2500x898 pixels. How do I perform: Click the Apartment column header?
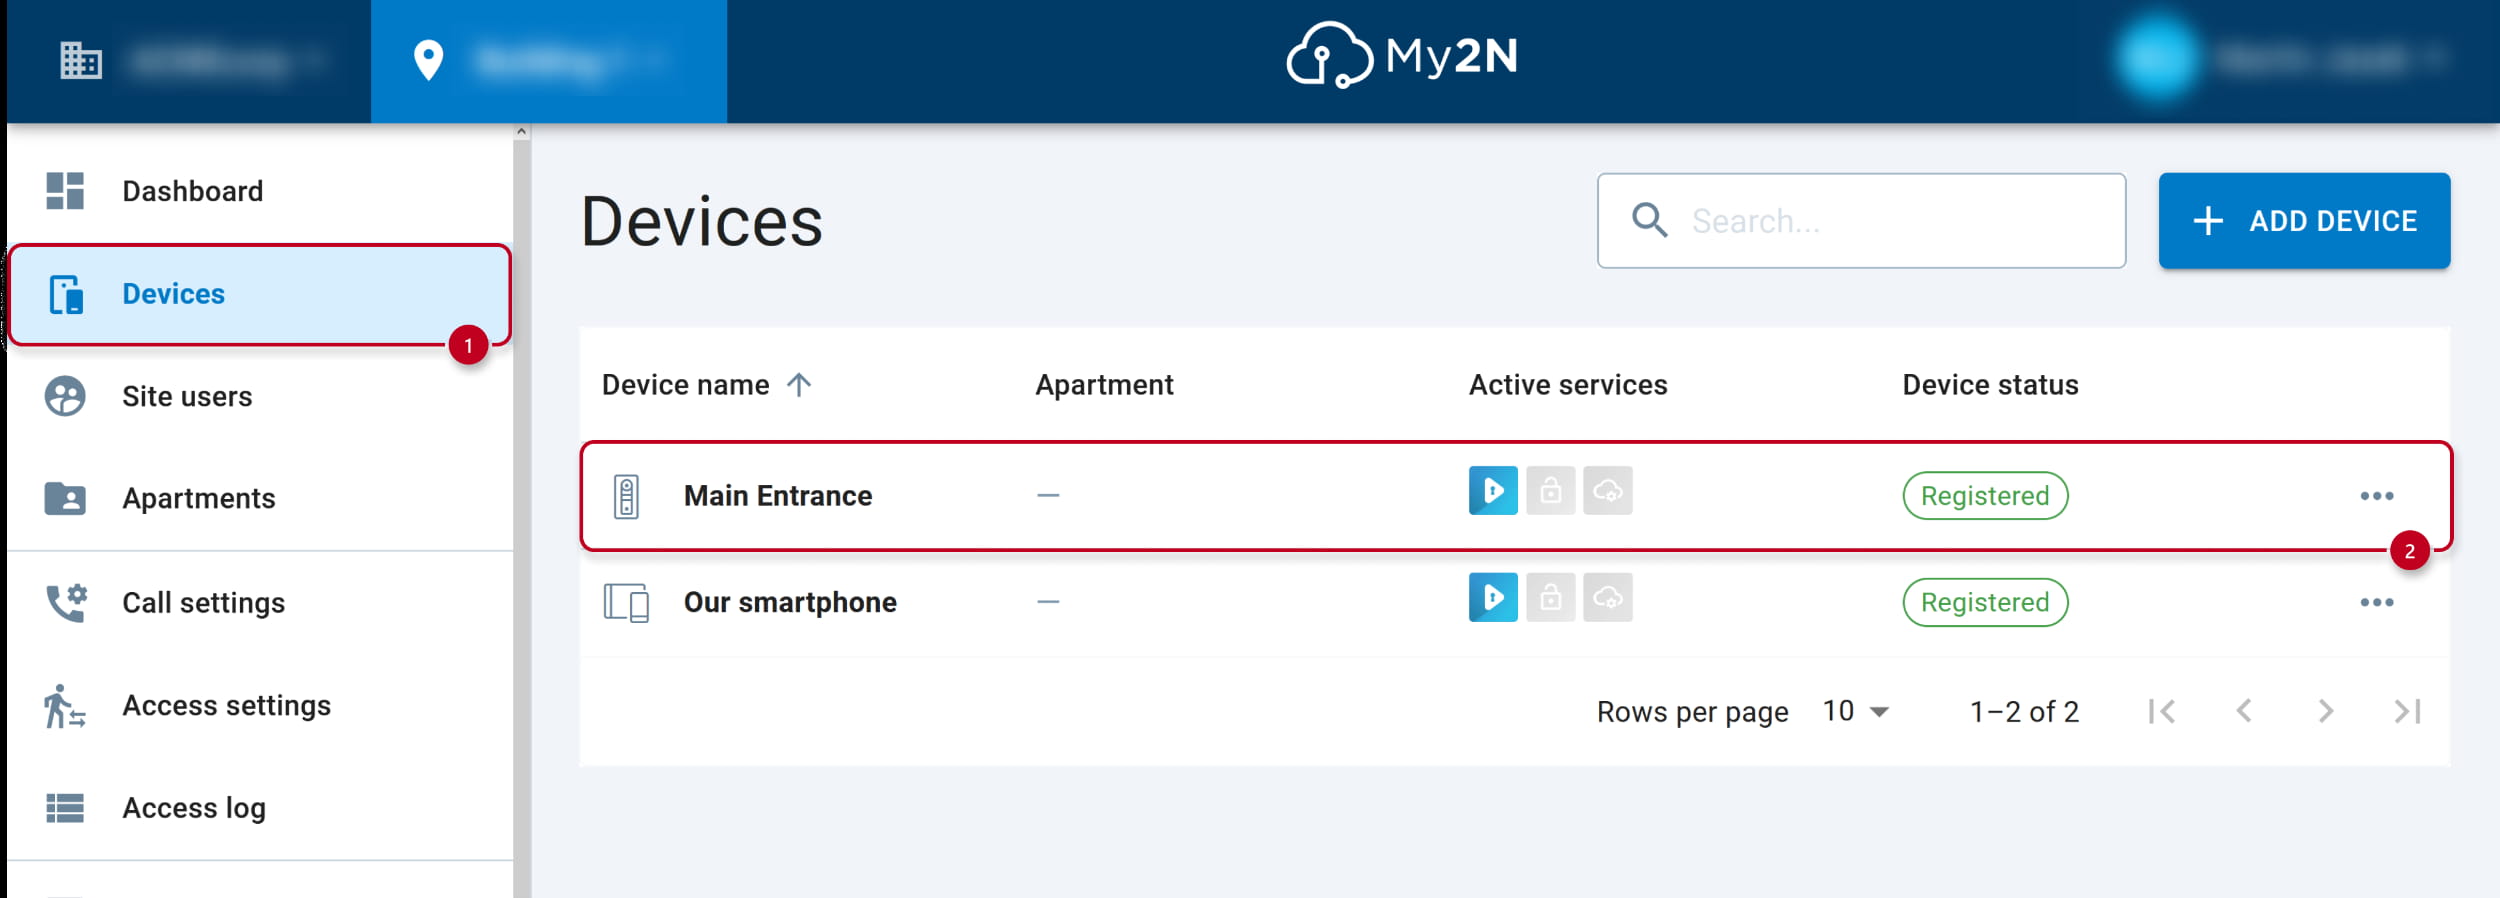[1104, 385]
